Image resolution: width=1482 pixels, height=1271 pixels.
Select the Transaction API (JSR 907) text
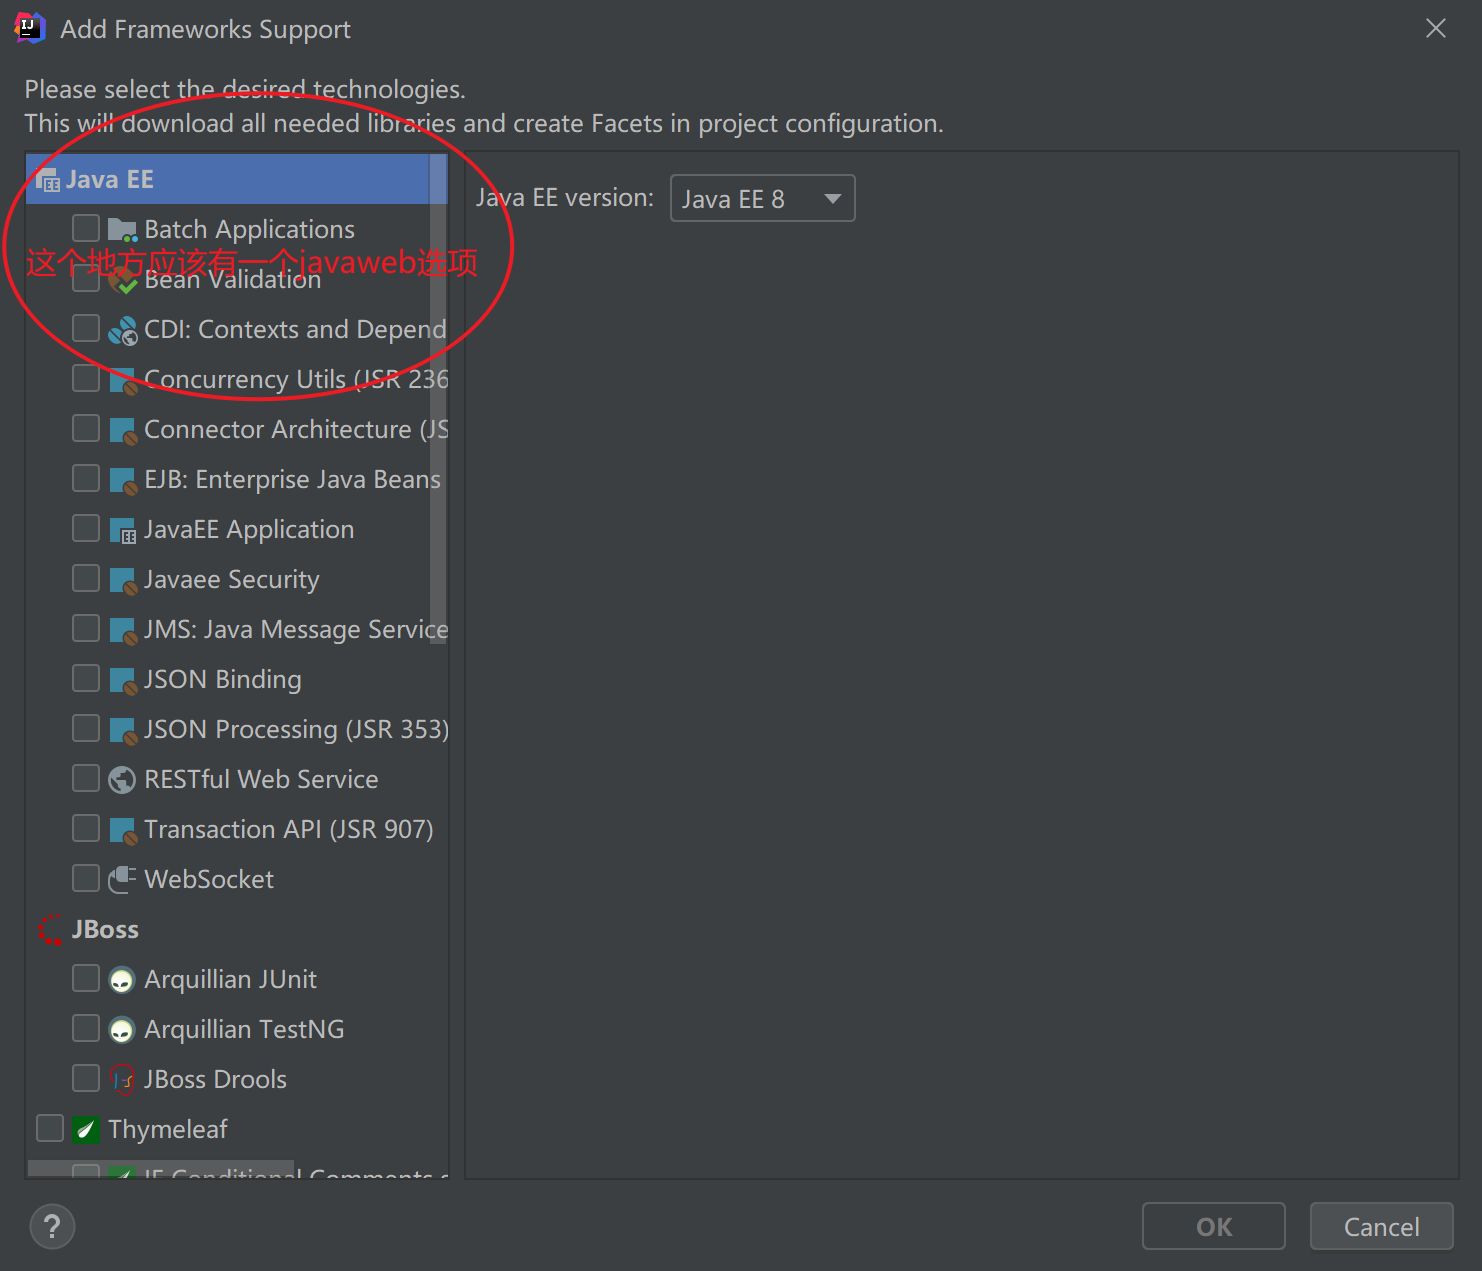[289, 830]
